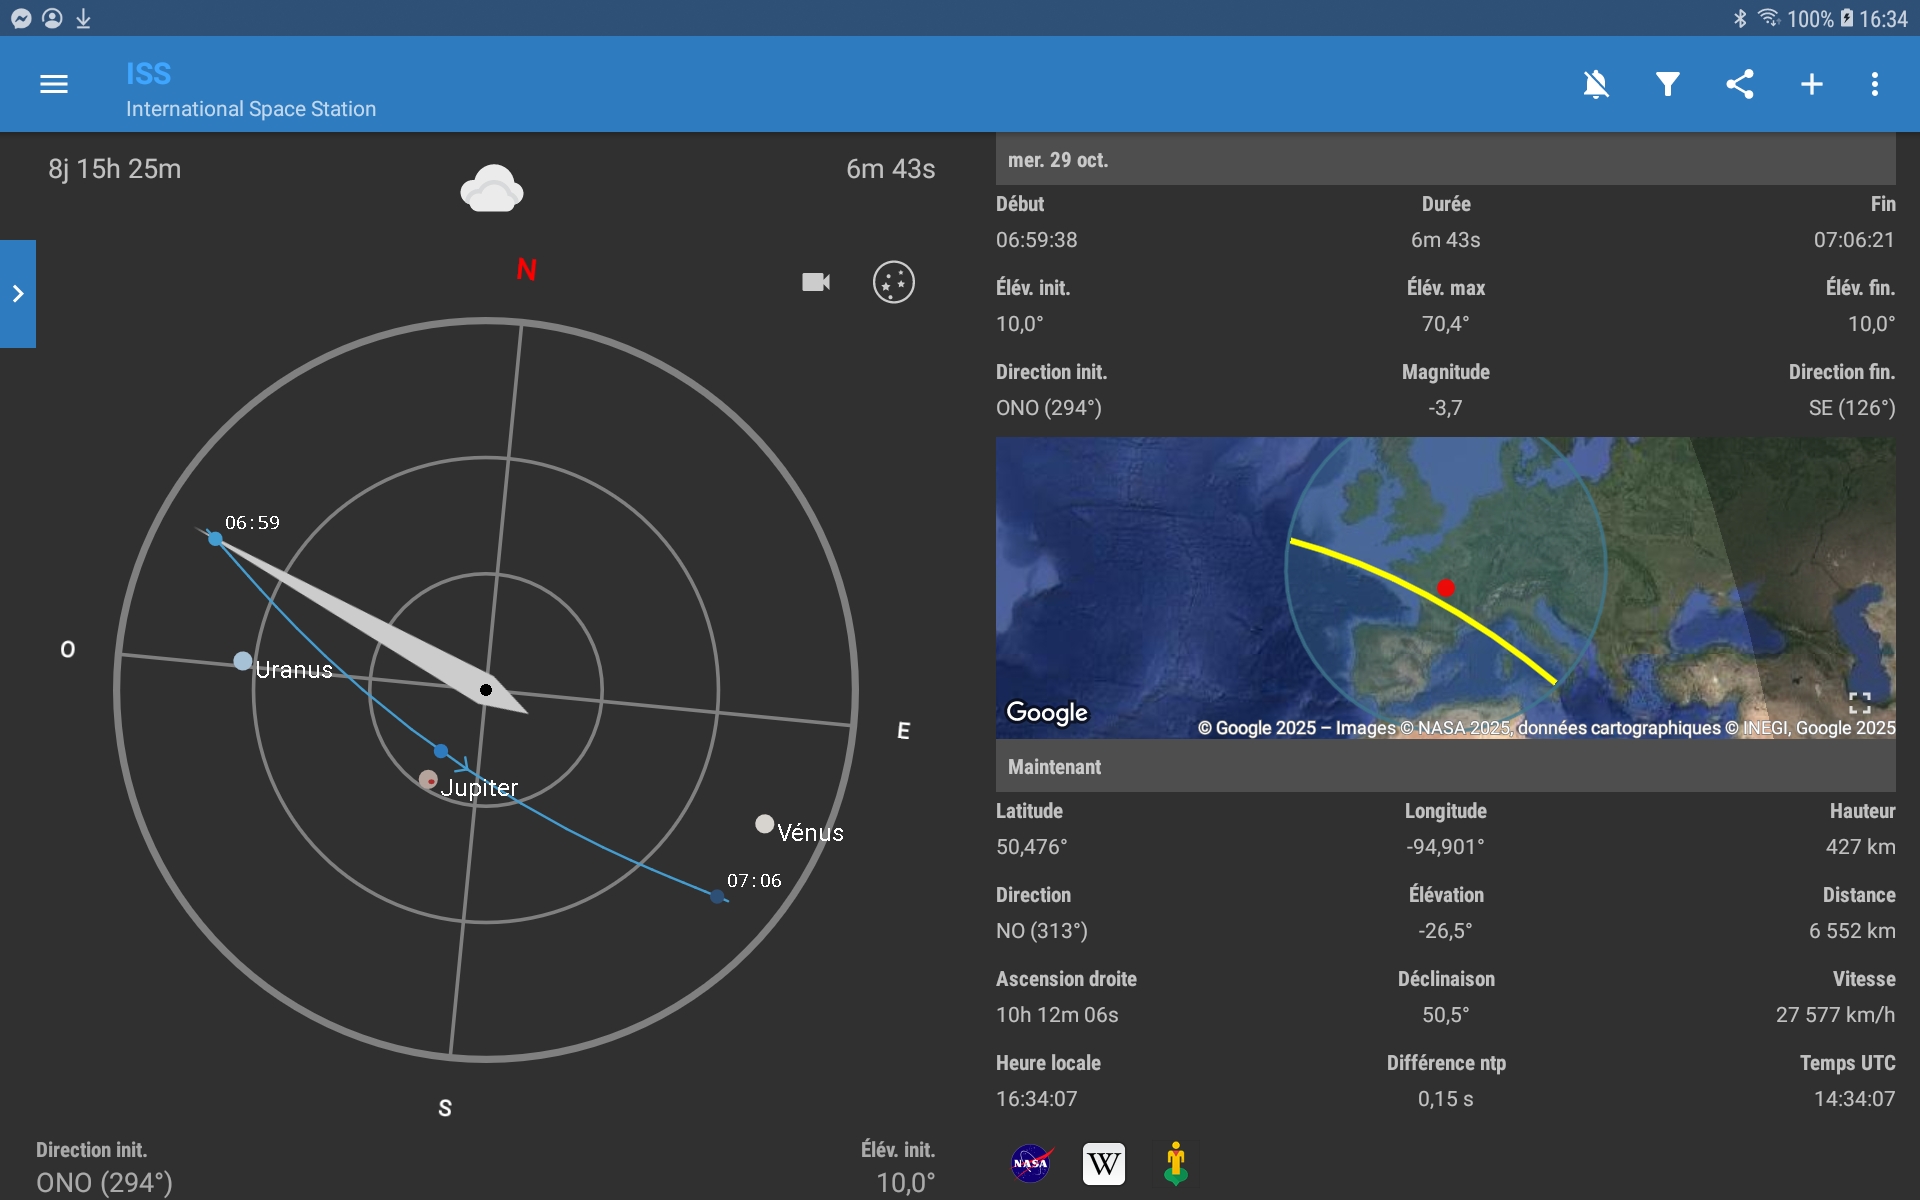Share this ISS pass
This screenshot has height=1200, width=1920.
(1740, 84)
